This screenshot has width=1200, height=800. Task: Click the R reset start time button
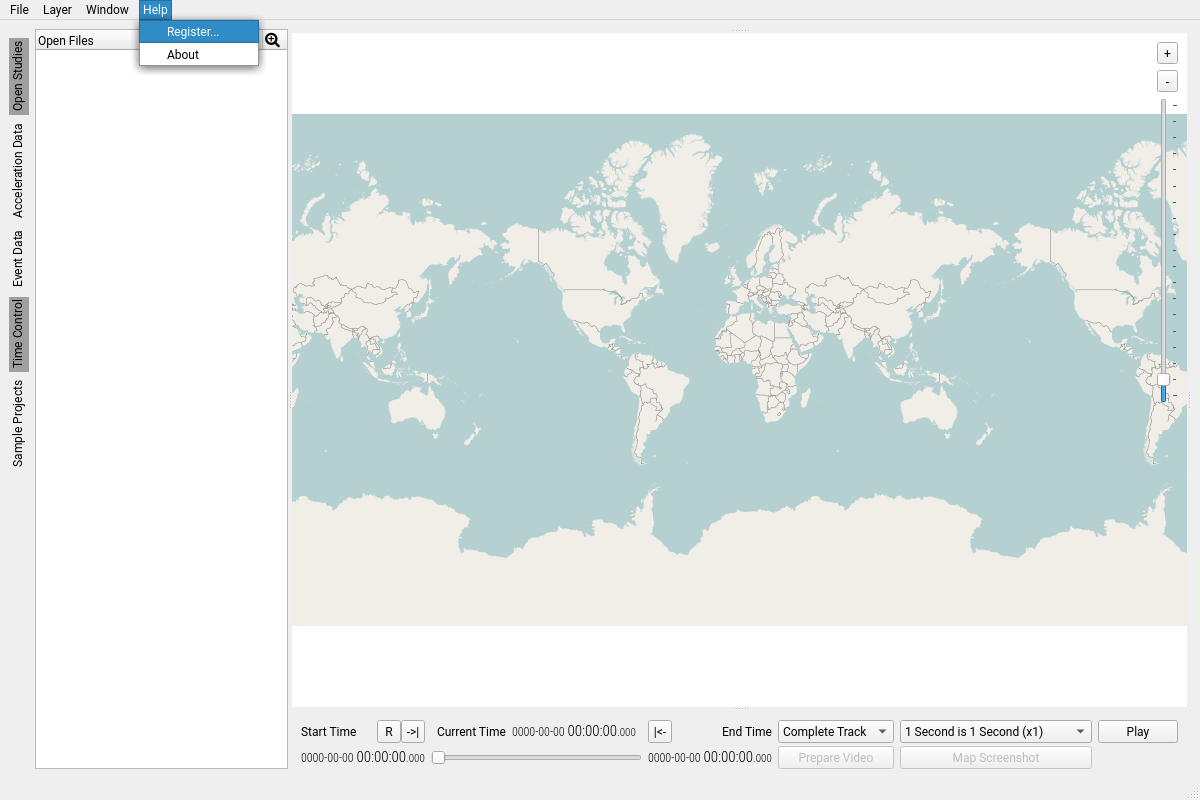389,732
